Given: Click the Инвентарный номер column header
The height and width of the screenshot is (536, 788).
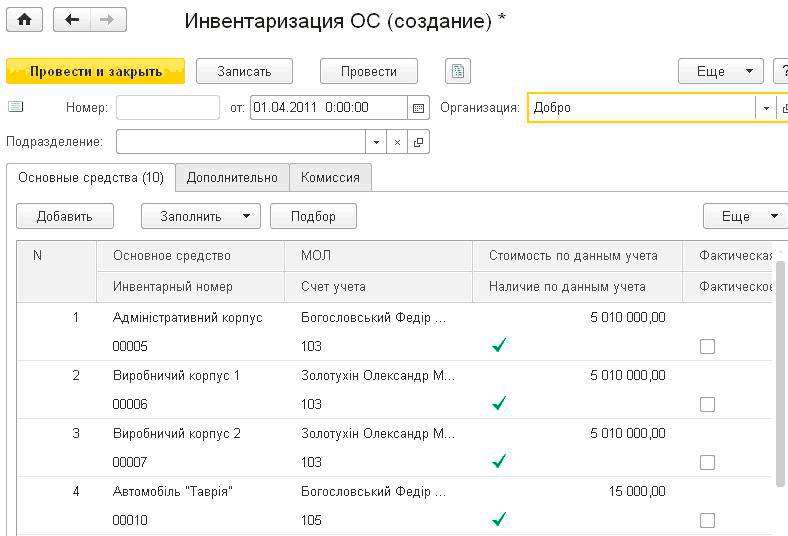Looking at the screenshot, I should tap(190, 287).
